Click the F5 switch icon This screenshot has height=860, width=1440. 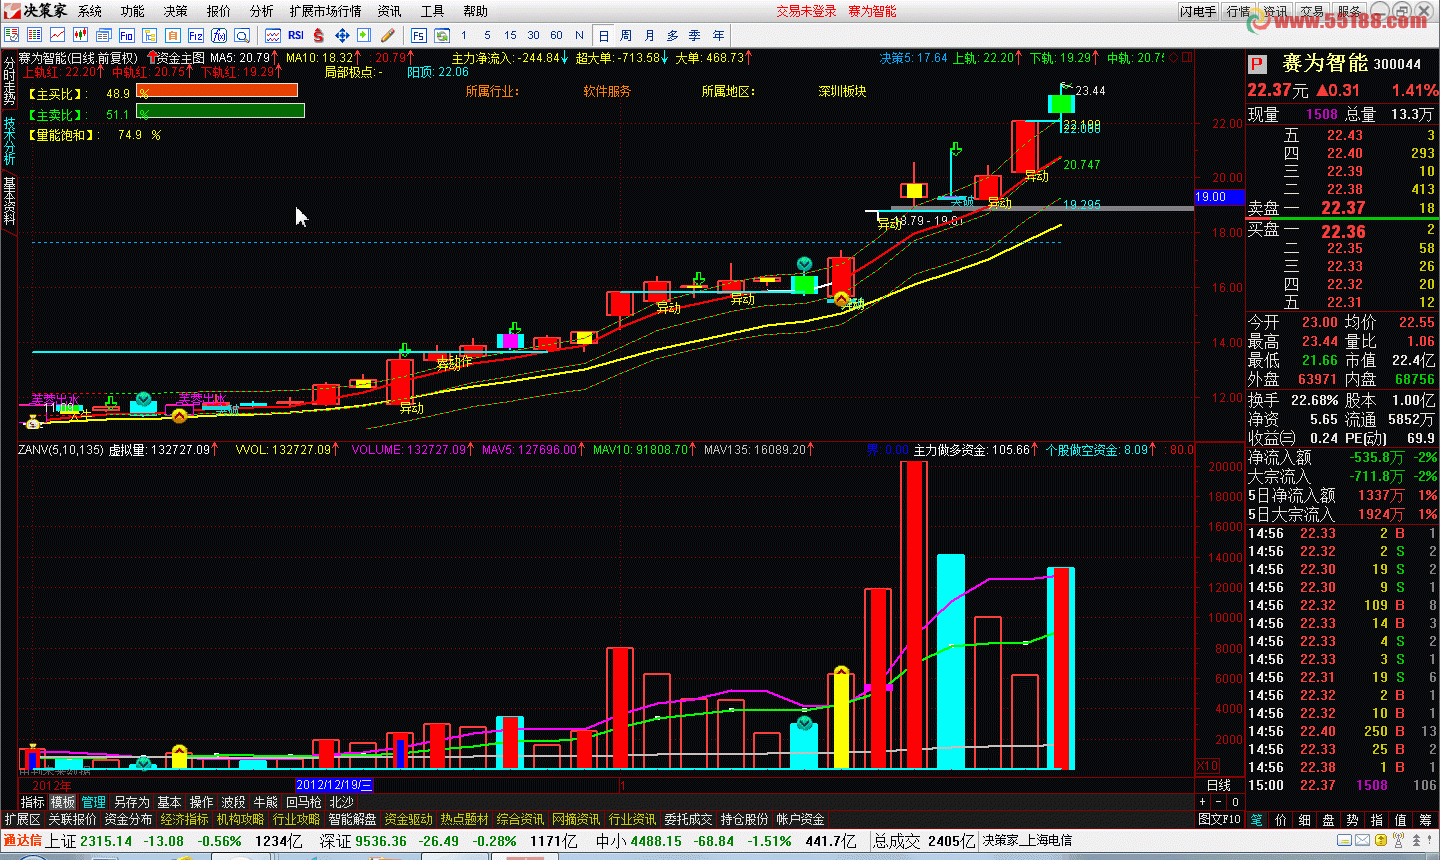point(418,35)
